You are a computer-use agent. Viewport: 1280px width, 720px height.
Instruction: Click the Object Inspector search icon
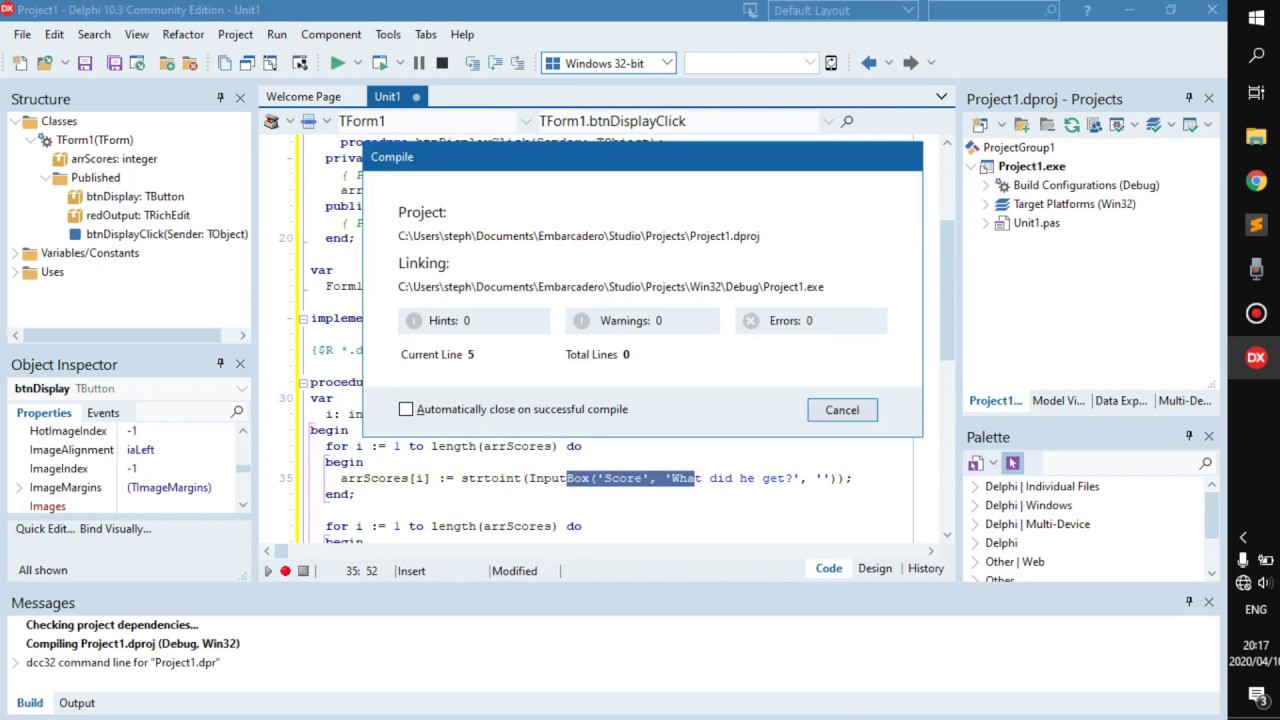[237, 412]
